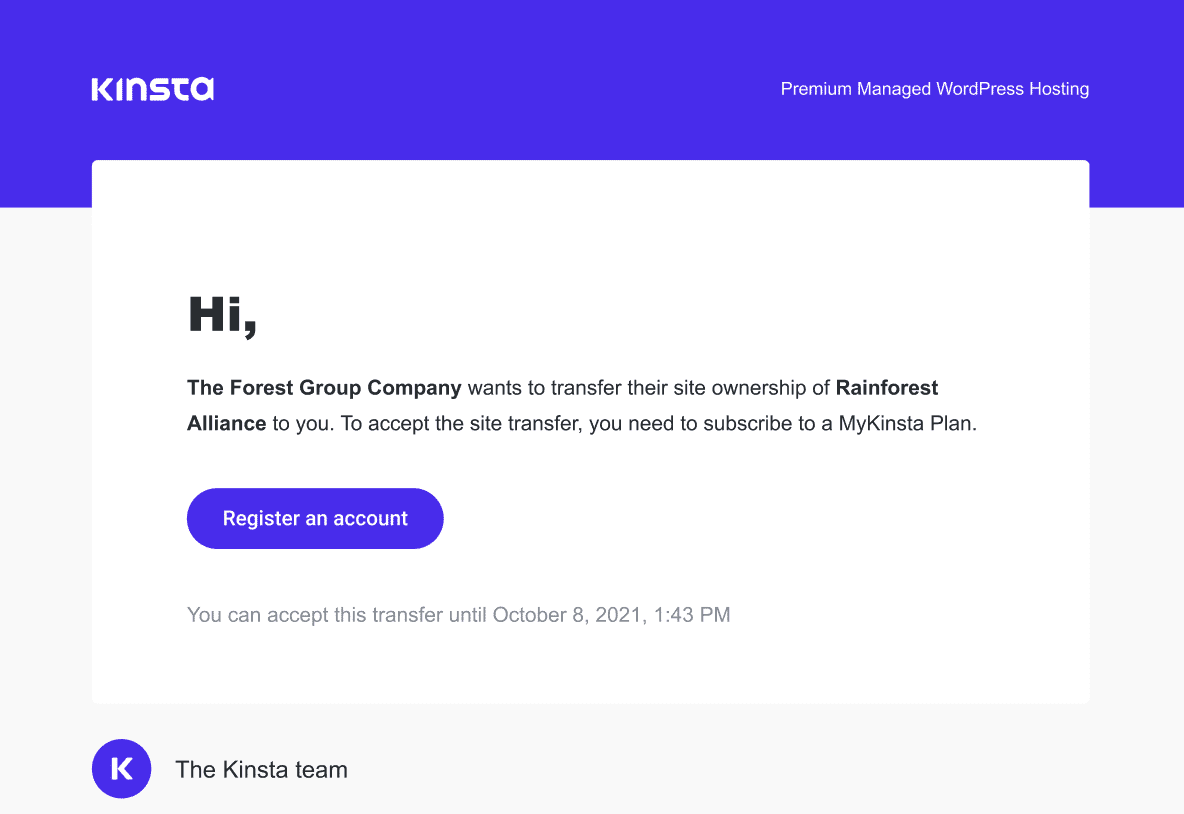This screenshot has width=1184, height=814.
Task: Click the K logo beside the signature
Action: tap(121, 768)
